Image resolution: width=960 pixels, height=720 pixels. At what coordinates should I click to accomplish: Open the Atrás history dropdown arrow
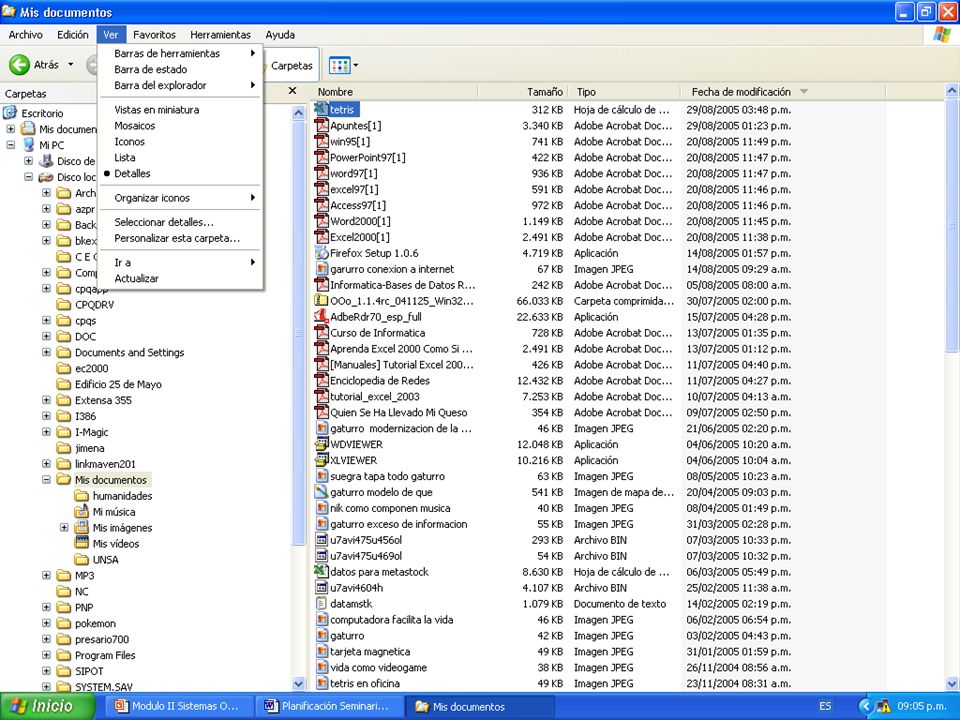(70, 64)
